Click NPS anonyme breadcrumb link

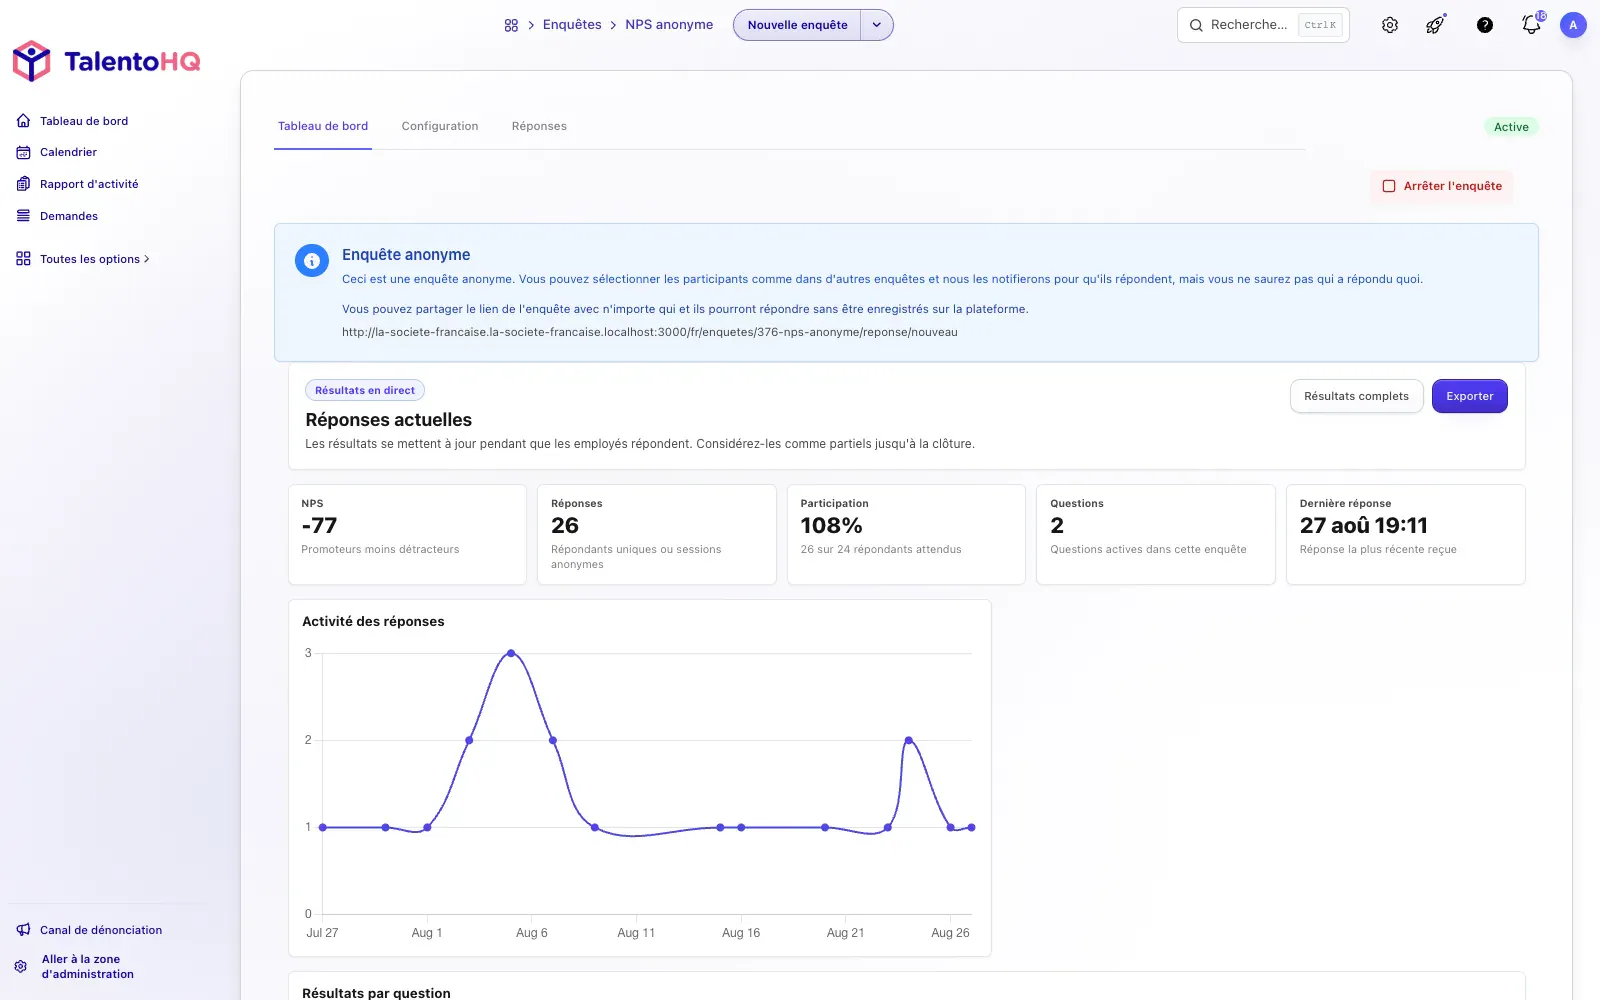669,25
